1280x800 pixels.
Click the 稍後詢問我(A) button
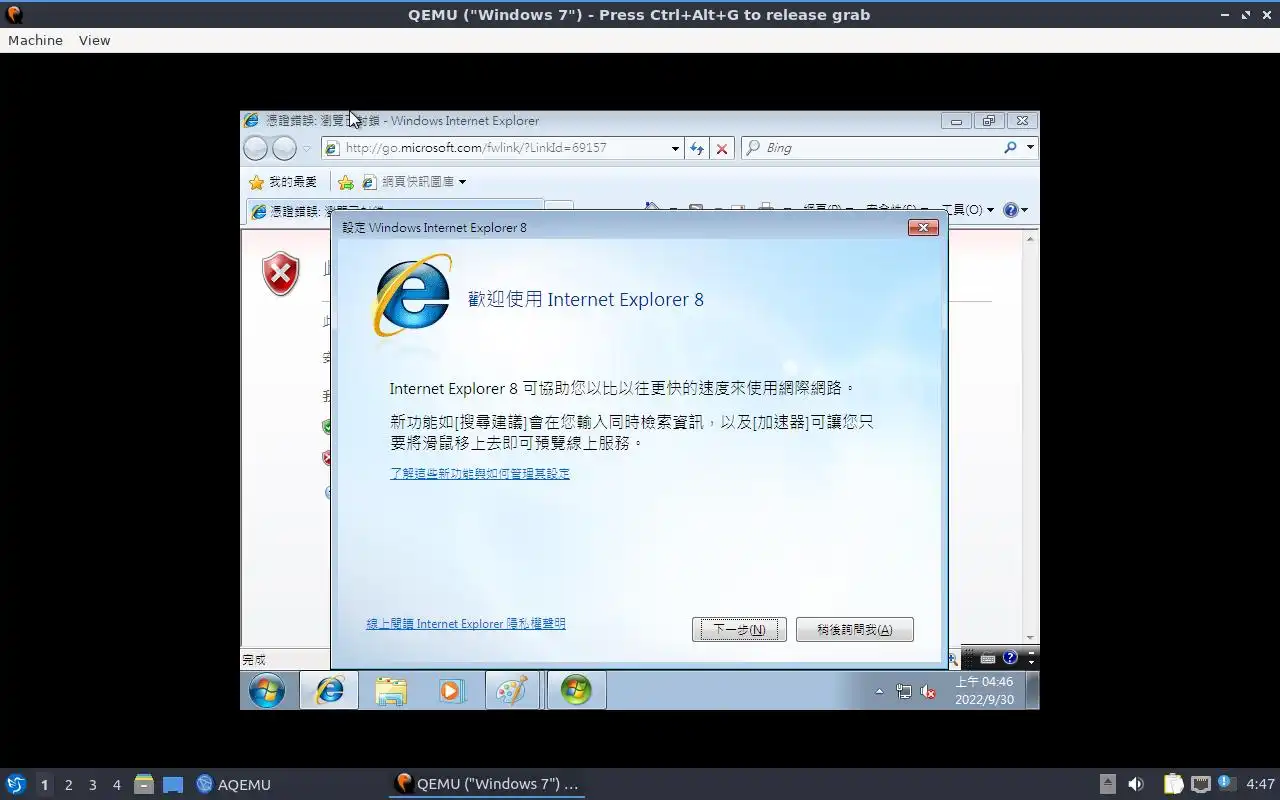pos(855,630)
